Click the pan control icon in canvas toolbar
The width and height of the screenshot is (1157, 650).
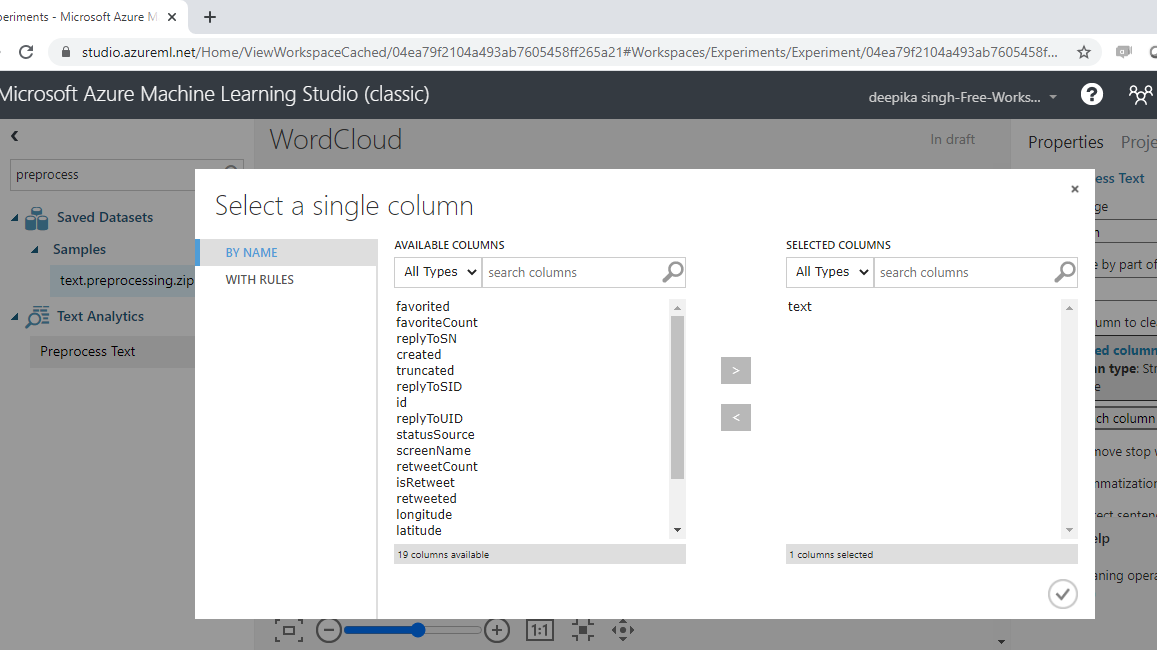pyautogui.click(x=623, y=630)
